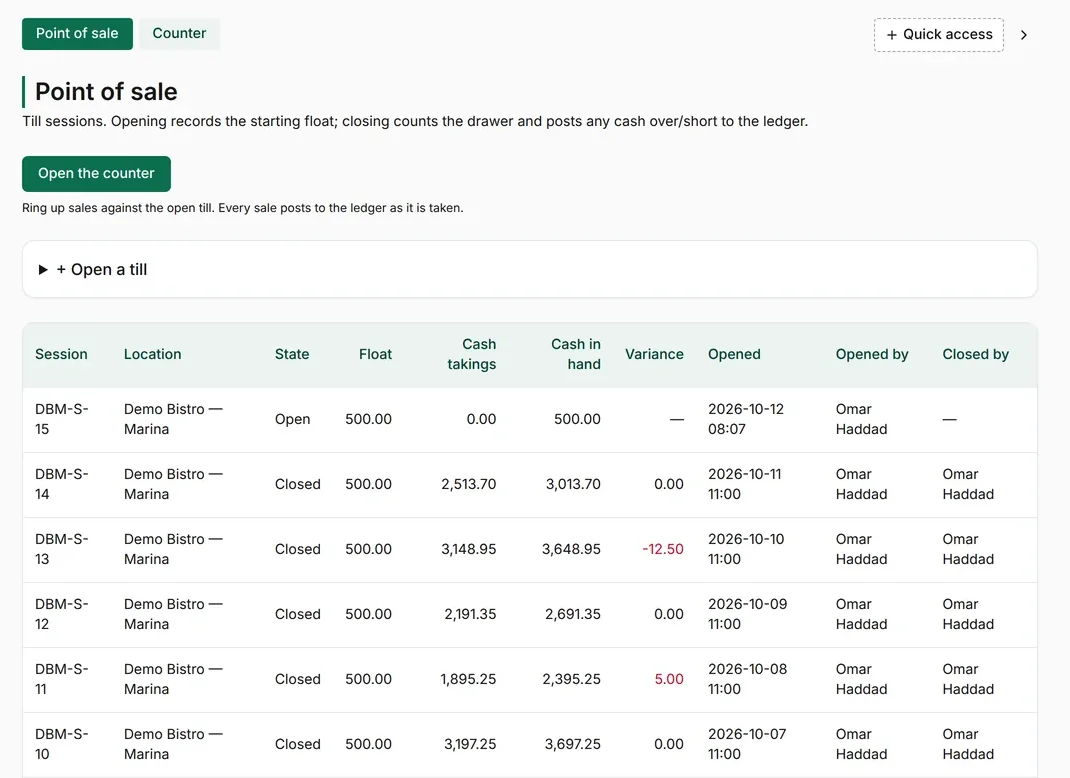Click the Float column header

[x=375, y=354]
